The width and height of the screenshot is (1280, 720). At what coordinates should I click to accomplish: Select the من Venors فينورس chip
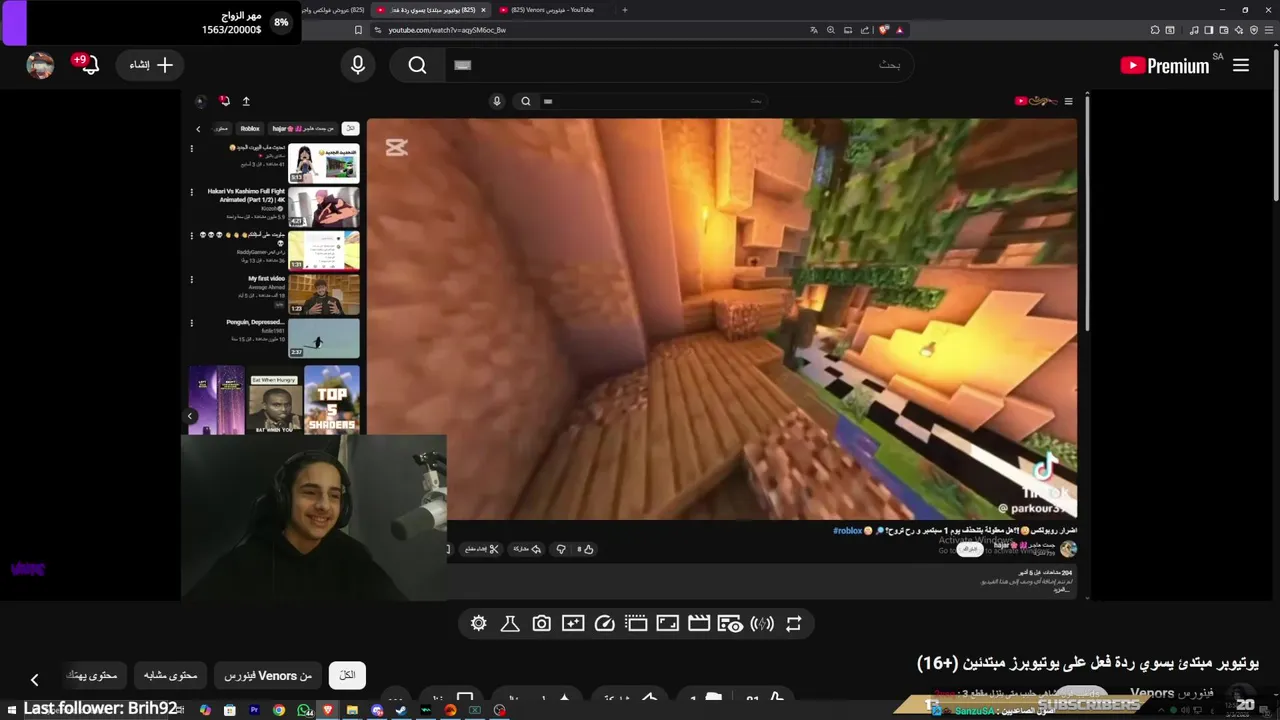click(269, 676)
